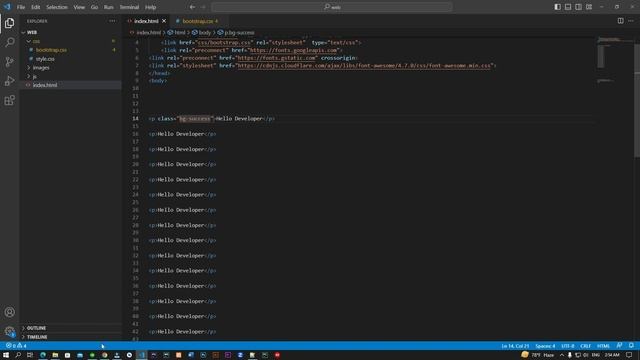Open the Go menu
The width and height of the screenshot is (640, 360).
[x=94, y=7]
